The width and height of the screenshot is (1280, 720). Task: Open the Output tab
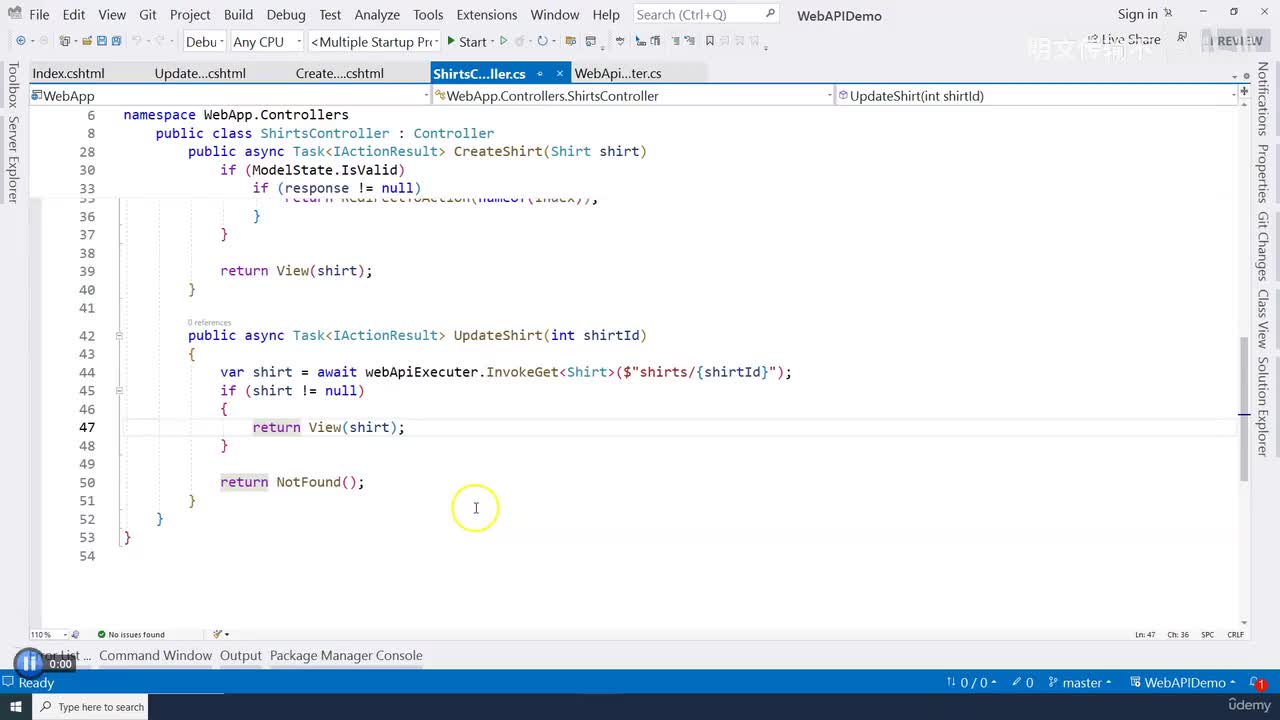(x=241, y=656)
